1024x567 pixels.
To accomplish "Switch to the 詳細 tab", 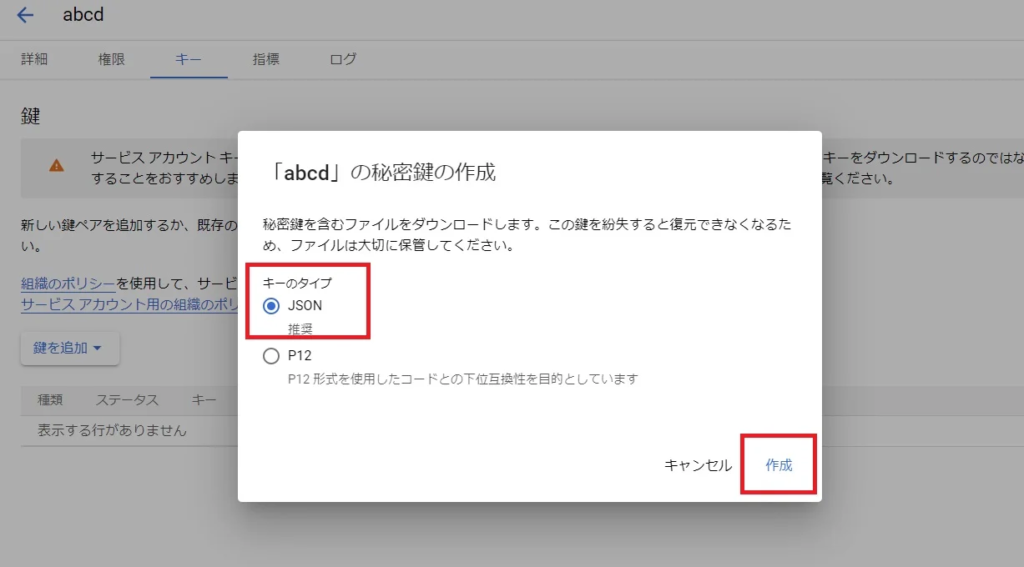I will click(34, 59).
